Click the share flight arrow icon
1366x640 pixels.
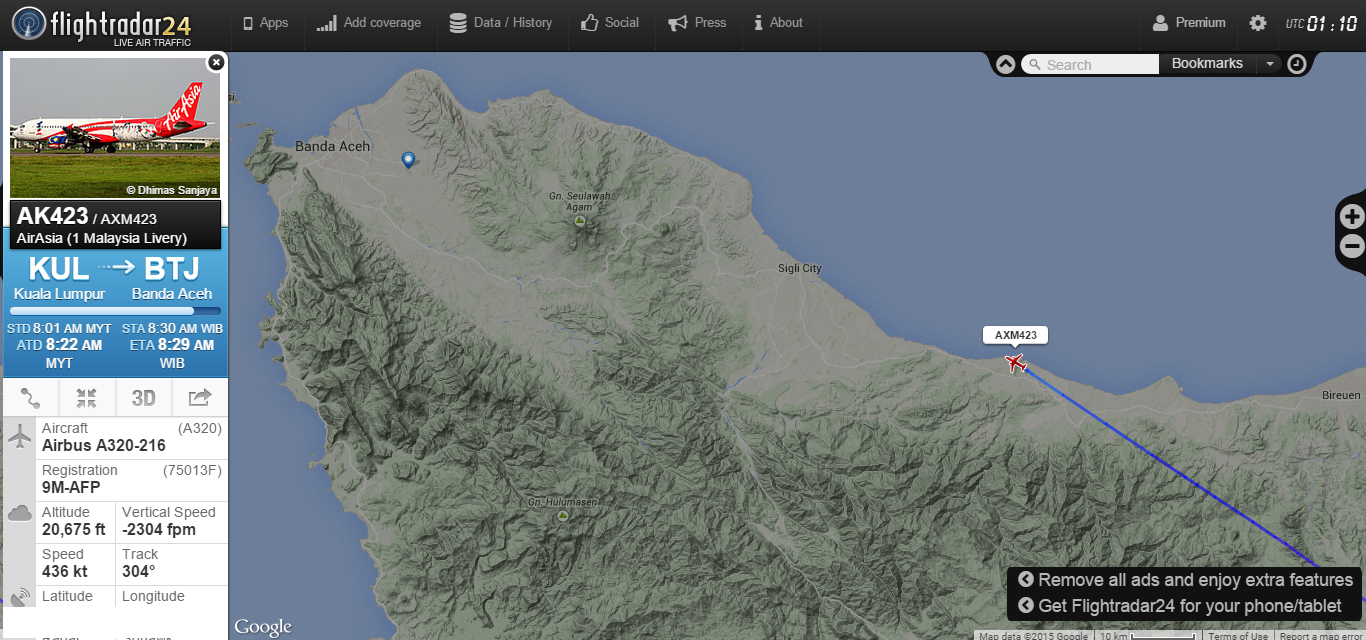(200, 398)
